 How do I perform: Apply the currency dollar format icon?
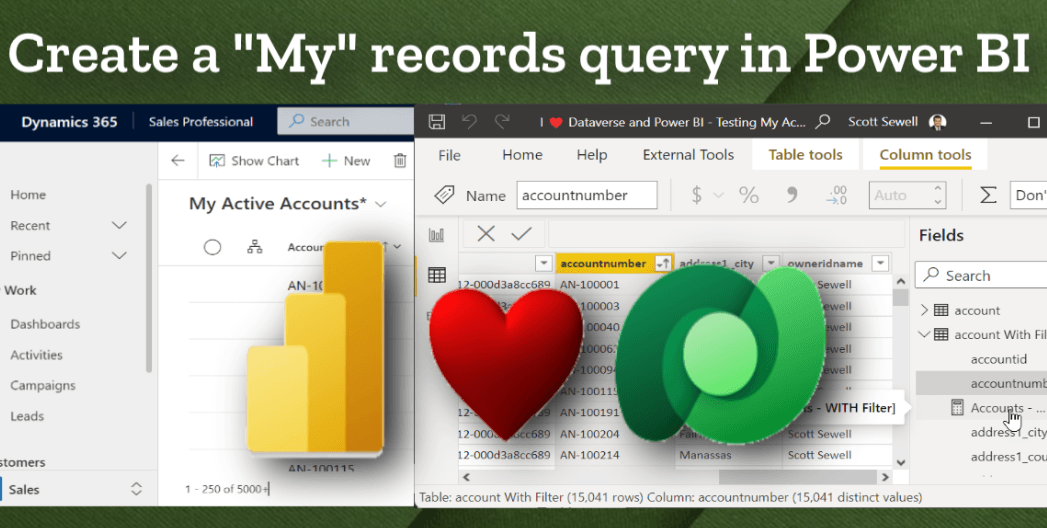(x=696, y=195)
